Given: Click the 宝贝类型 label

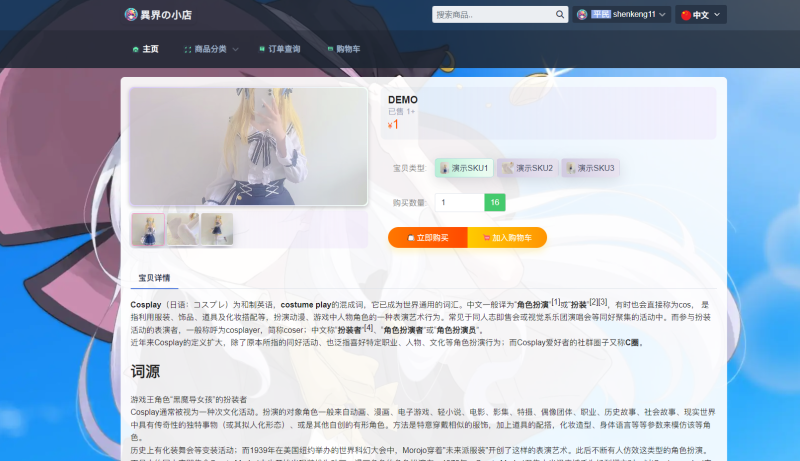Looking at the screenshot, I should pos(409,168).
